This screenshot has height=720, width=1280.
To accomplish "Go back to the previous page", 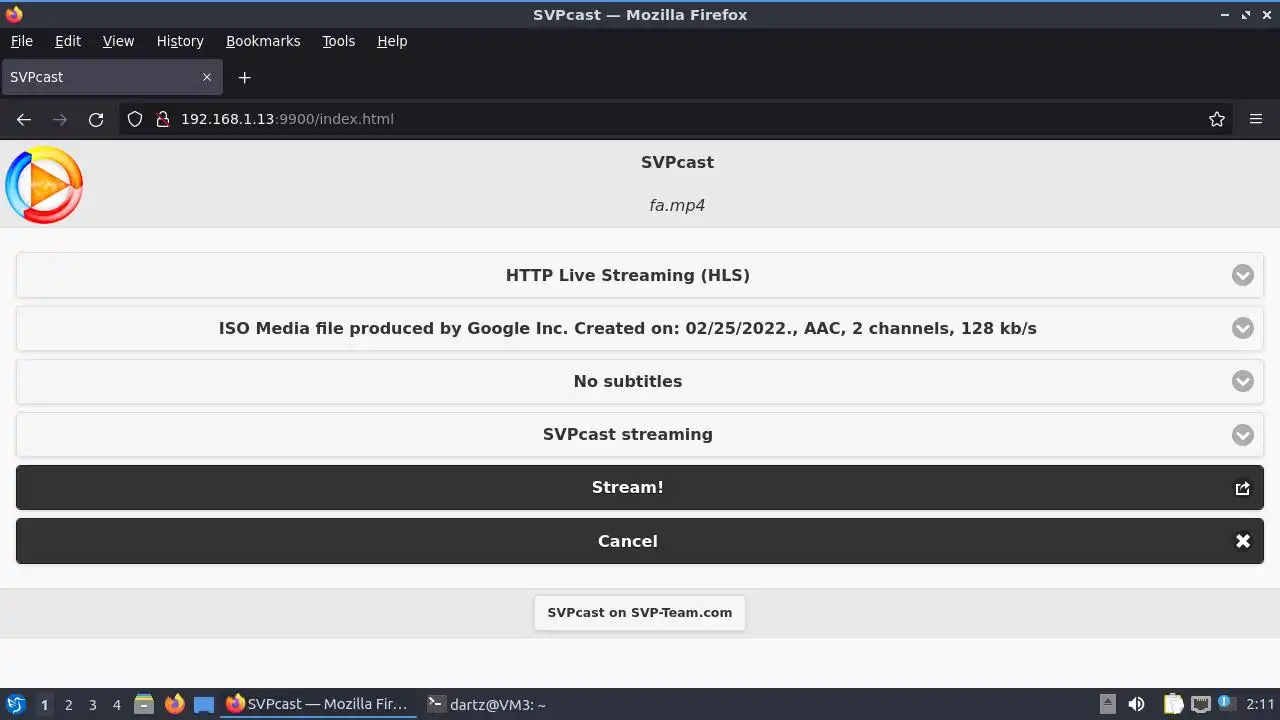I will [x=24, y=119].
